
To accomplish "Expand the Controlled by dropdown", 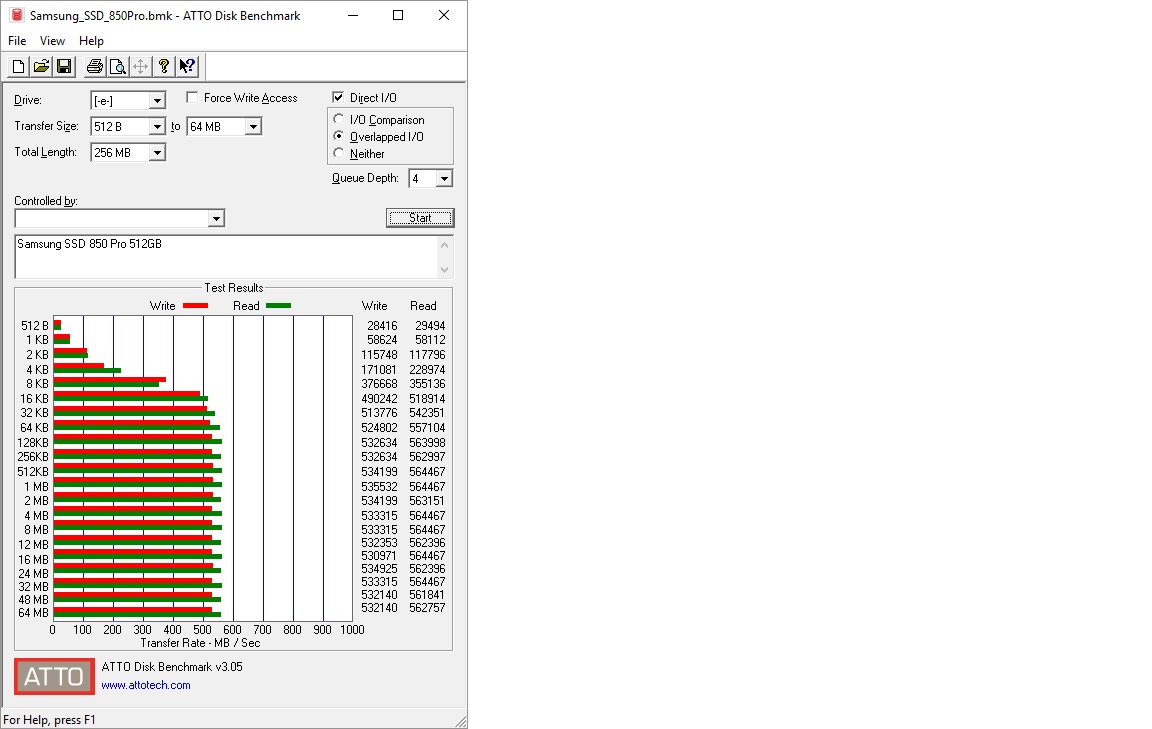I will tap(216, 218).
